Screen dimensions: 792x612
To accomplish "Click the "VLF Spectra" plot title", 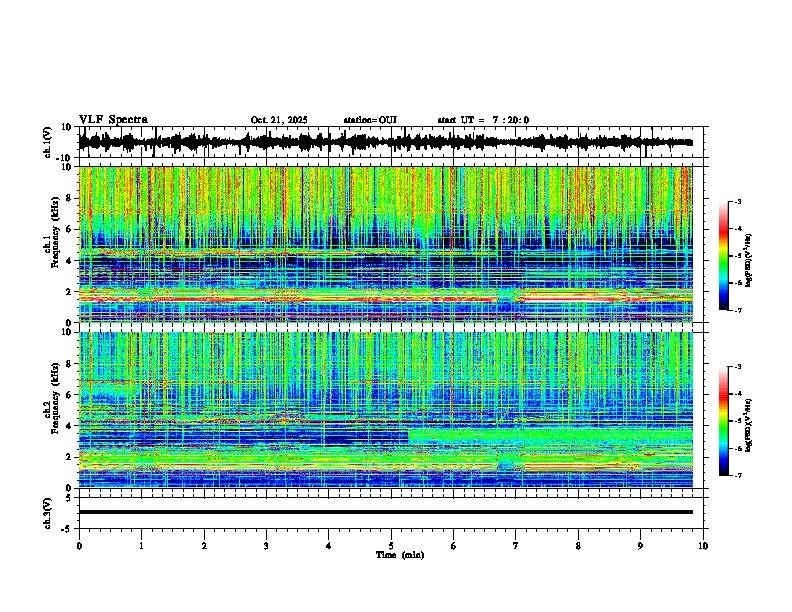I will 113,120.
